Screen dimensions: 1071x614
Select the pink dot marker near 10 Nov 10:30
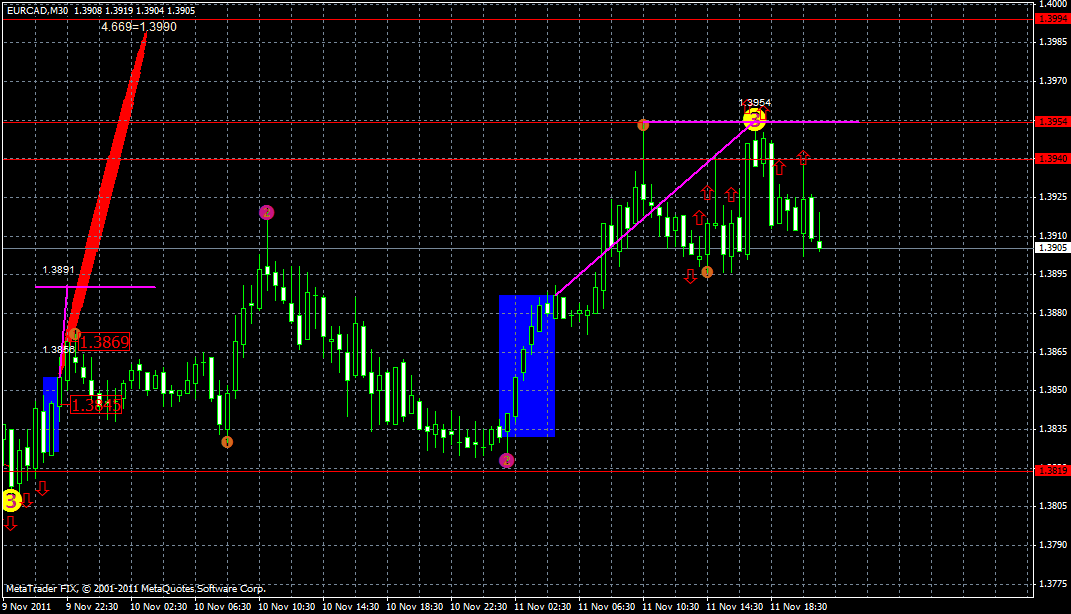[x=267, y=212]
